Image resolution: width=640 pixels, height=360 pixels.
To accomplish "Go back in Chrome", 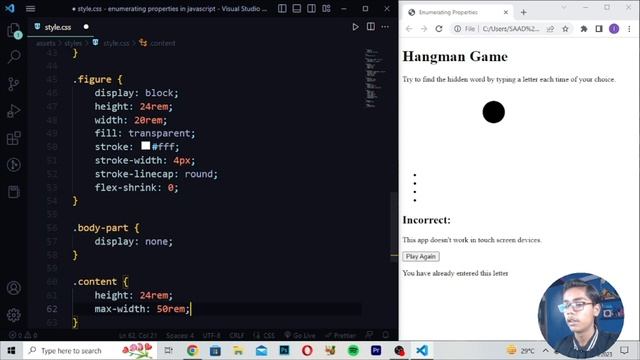I will [409, 29].
